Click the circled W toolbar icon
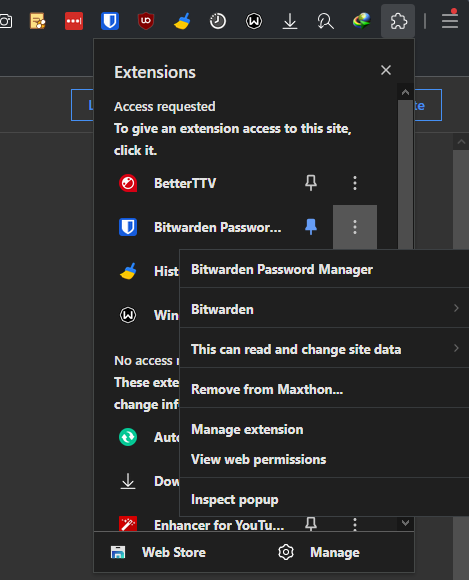Screen dimensions: 469x580 pyautogui.click(x=254, y=21)
